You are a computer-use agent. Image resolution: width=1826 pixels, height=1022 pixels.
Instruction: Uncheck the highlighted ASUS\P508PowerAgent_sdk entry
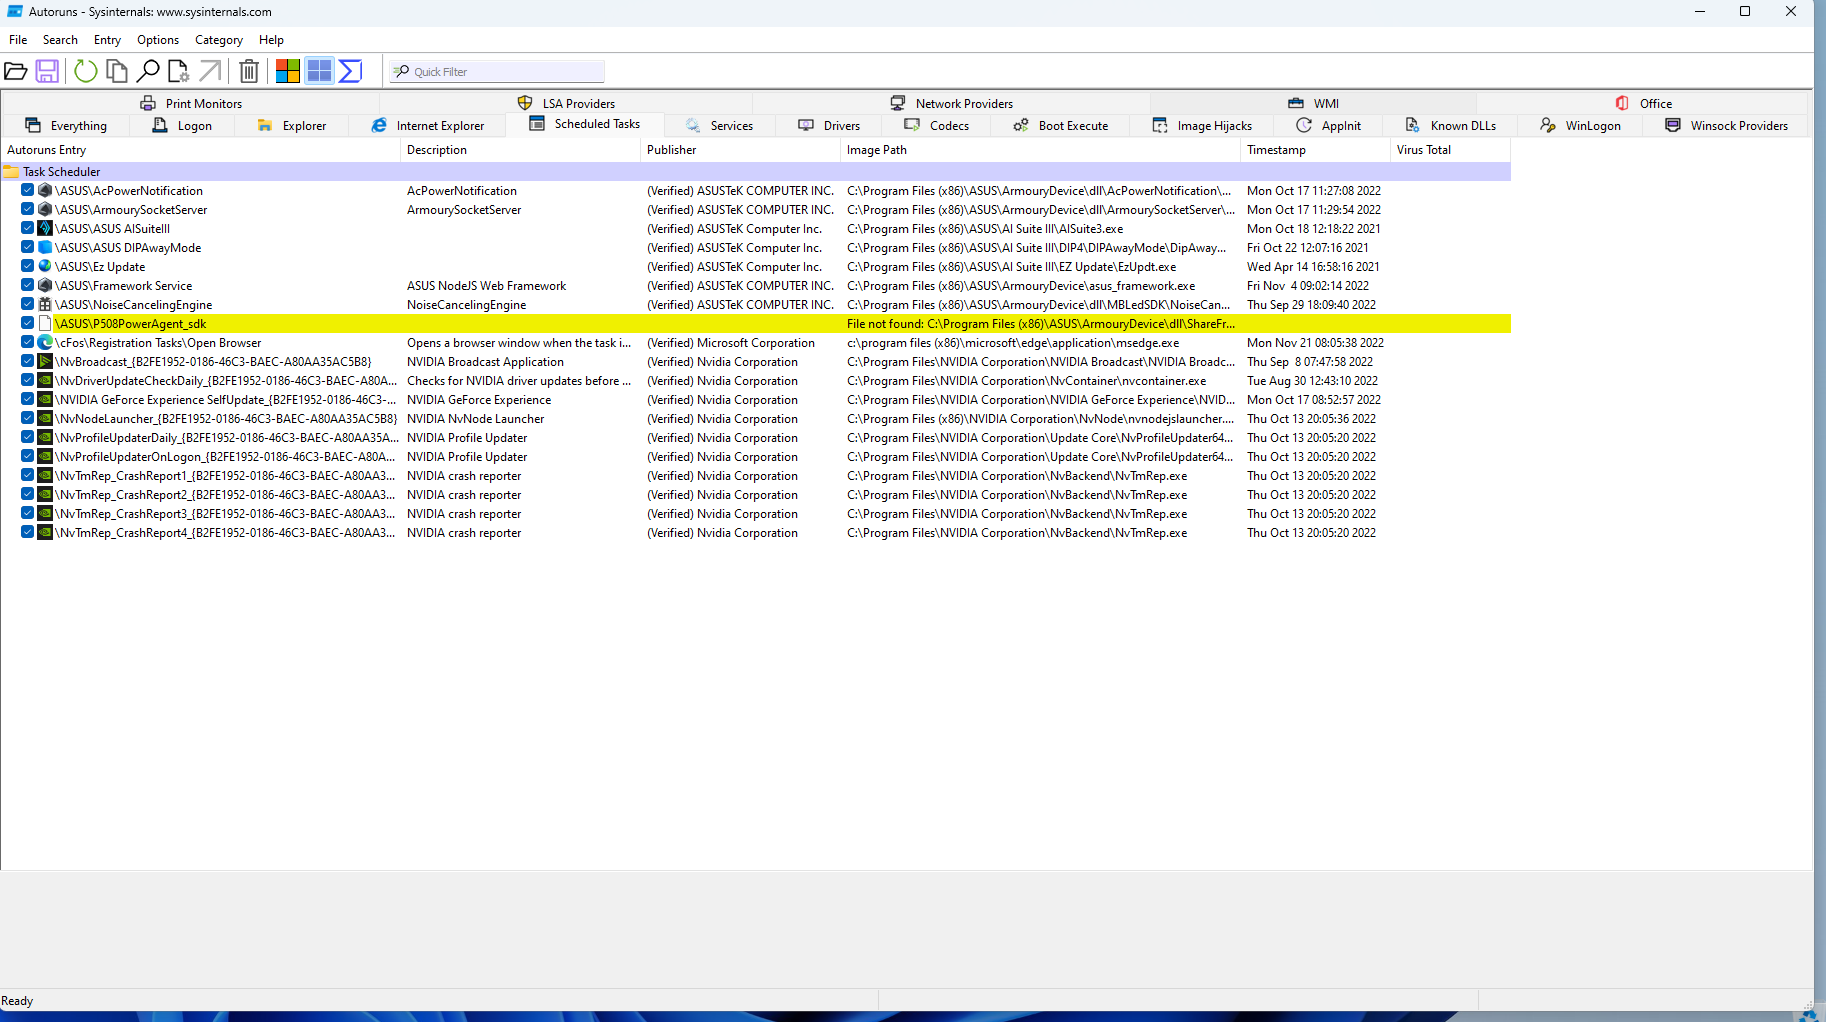pos(28,324)
